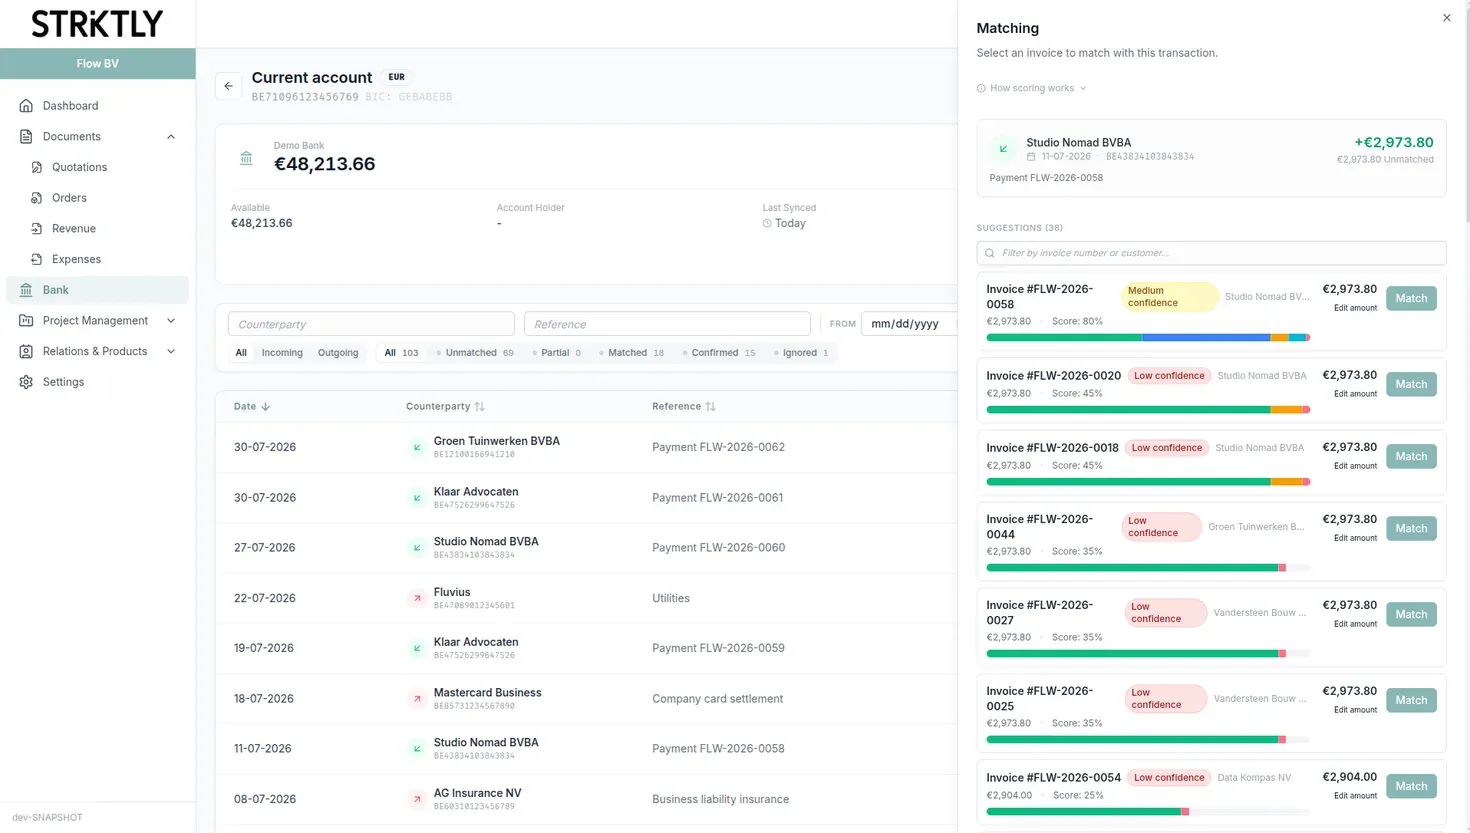Expand the Project Management section
This screenshot has width=1470, height=833.
click(171, 321)
